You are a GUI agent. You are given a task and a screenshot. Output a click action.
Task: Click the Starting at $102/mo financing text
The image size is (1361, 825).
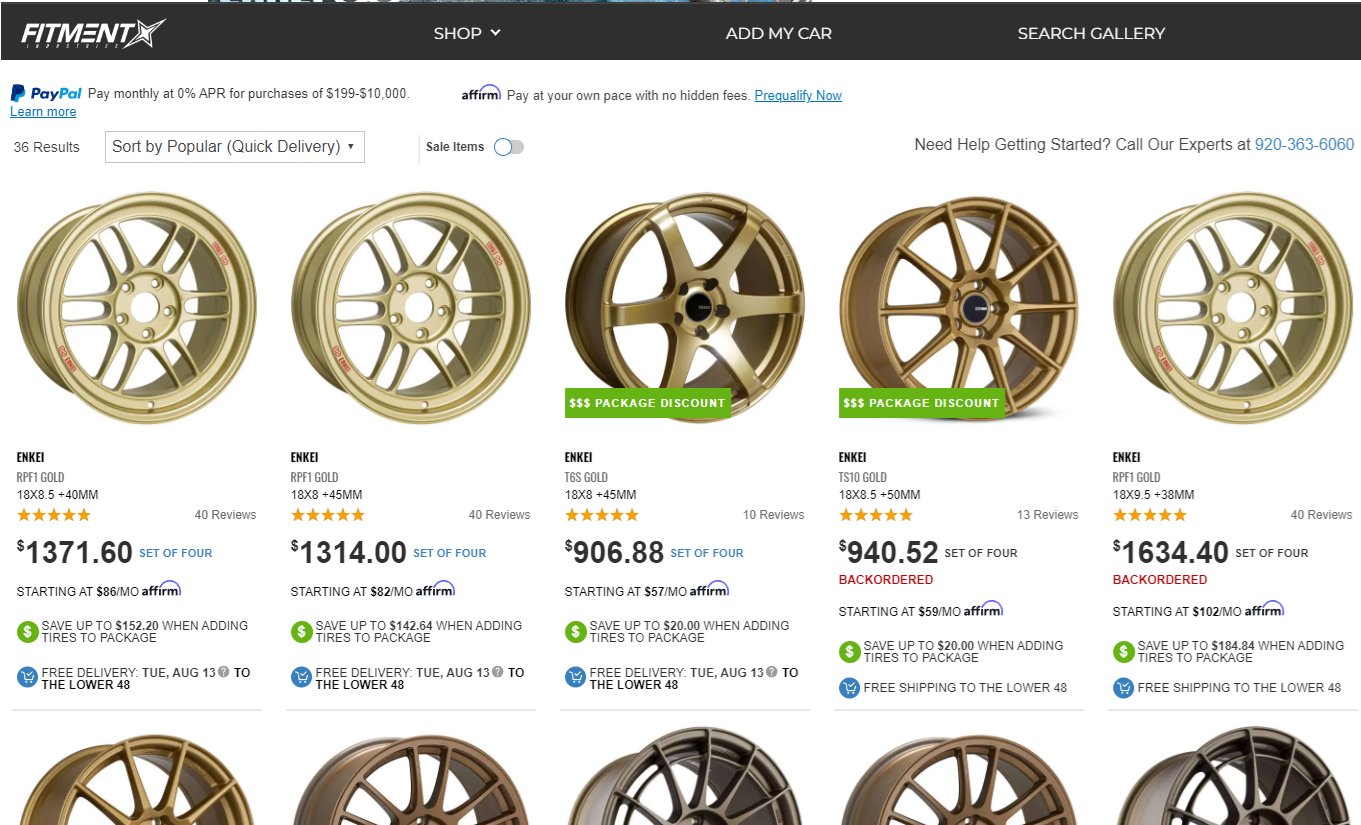point(1177,611)
